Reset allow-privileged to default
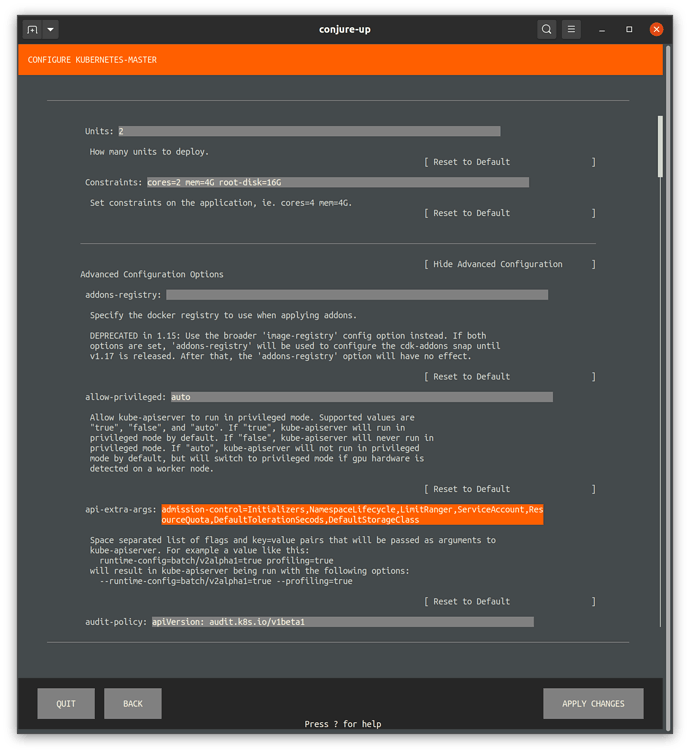Image resolution: width=690 pixels, height=753 pixels. point(510,489)
